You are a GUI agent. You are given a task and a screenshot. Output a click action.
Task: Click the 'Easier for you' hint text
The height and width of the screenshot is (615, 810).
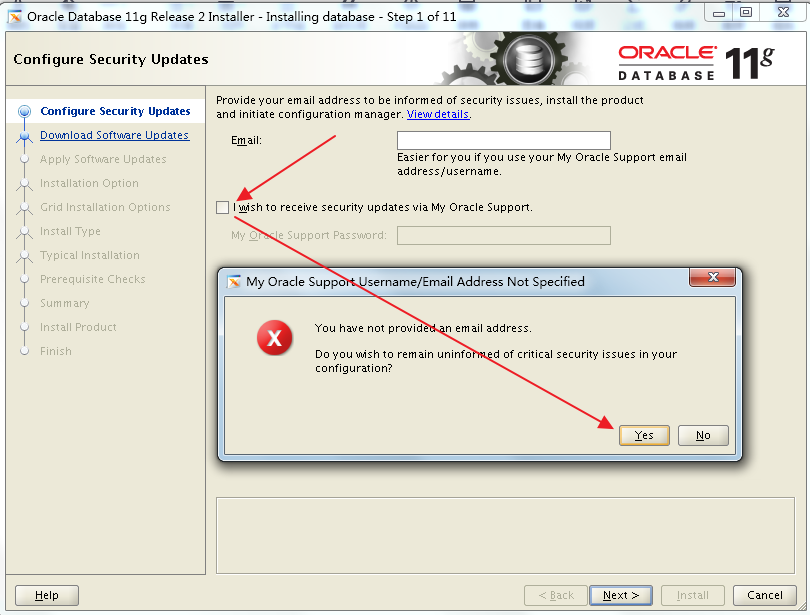click(x=542, y=164)
